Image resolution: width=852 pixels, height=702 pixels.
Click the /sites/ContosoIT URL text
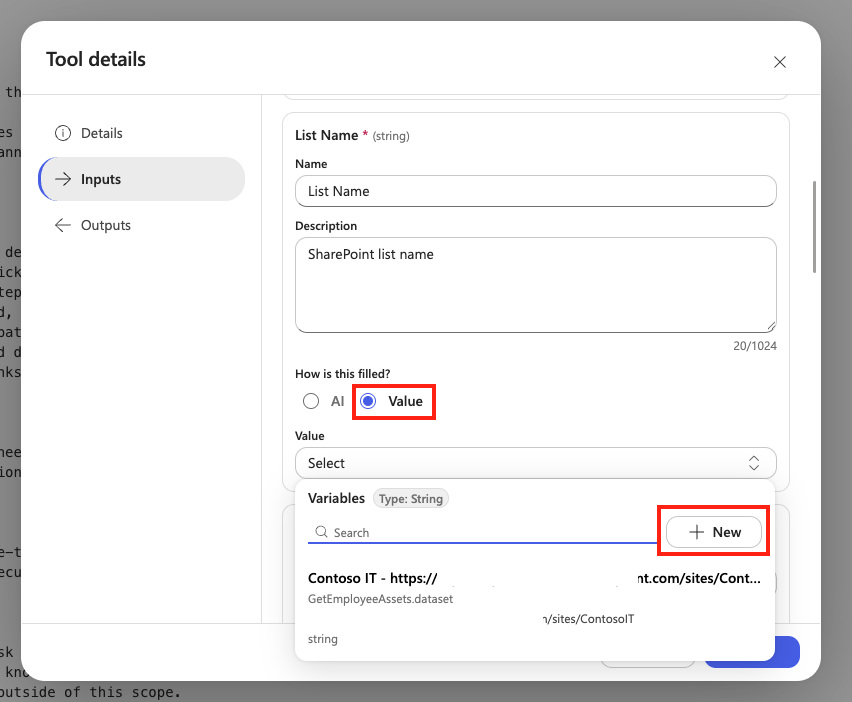pyautogui.click(x=588, y=619)
